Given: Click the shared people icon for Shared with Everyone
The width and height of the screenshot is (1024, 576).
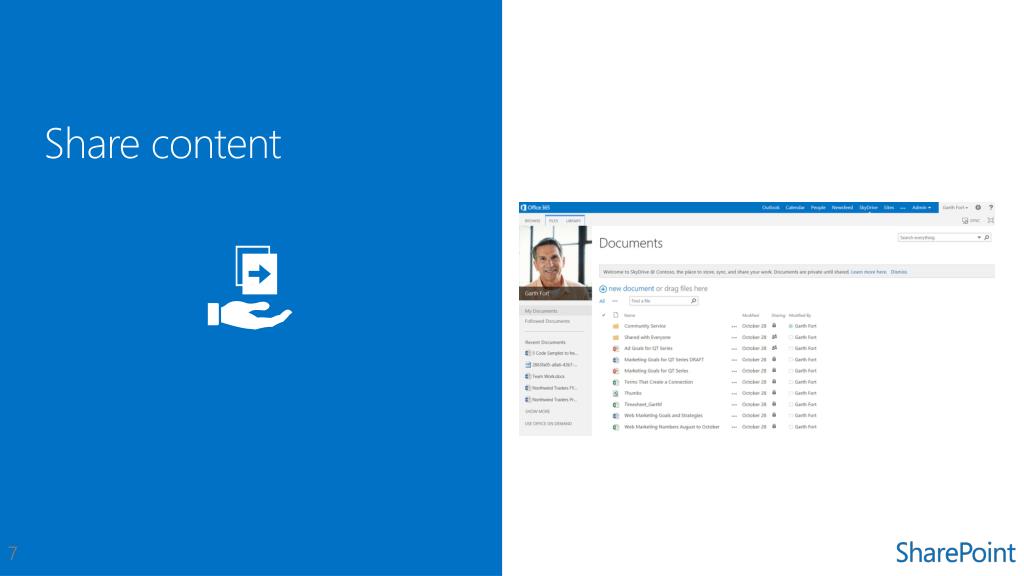Looking at the screenshot, I should [x=774, y=337].
